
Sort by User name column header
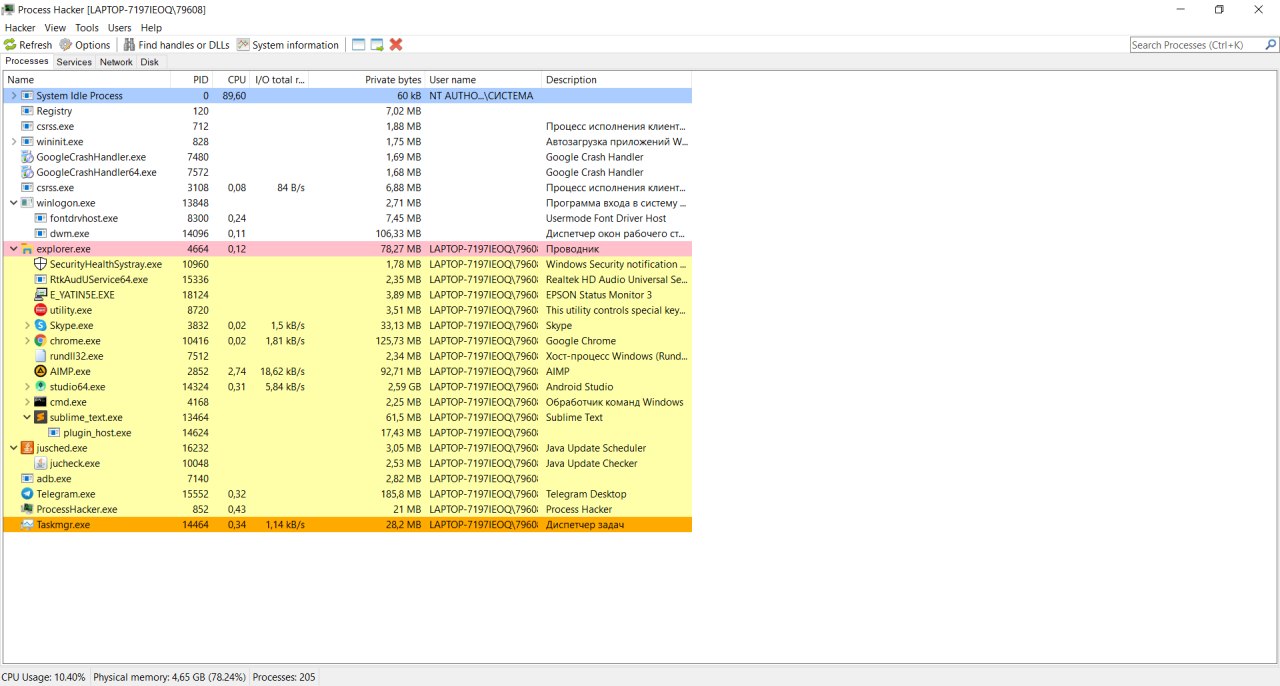(483, 80)
